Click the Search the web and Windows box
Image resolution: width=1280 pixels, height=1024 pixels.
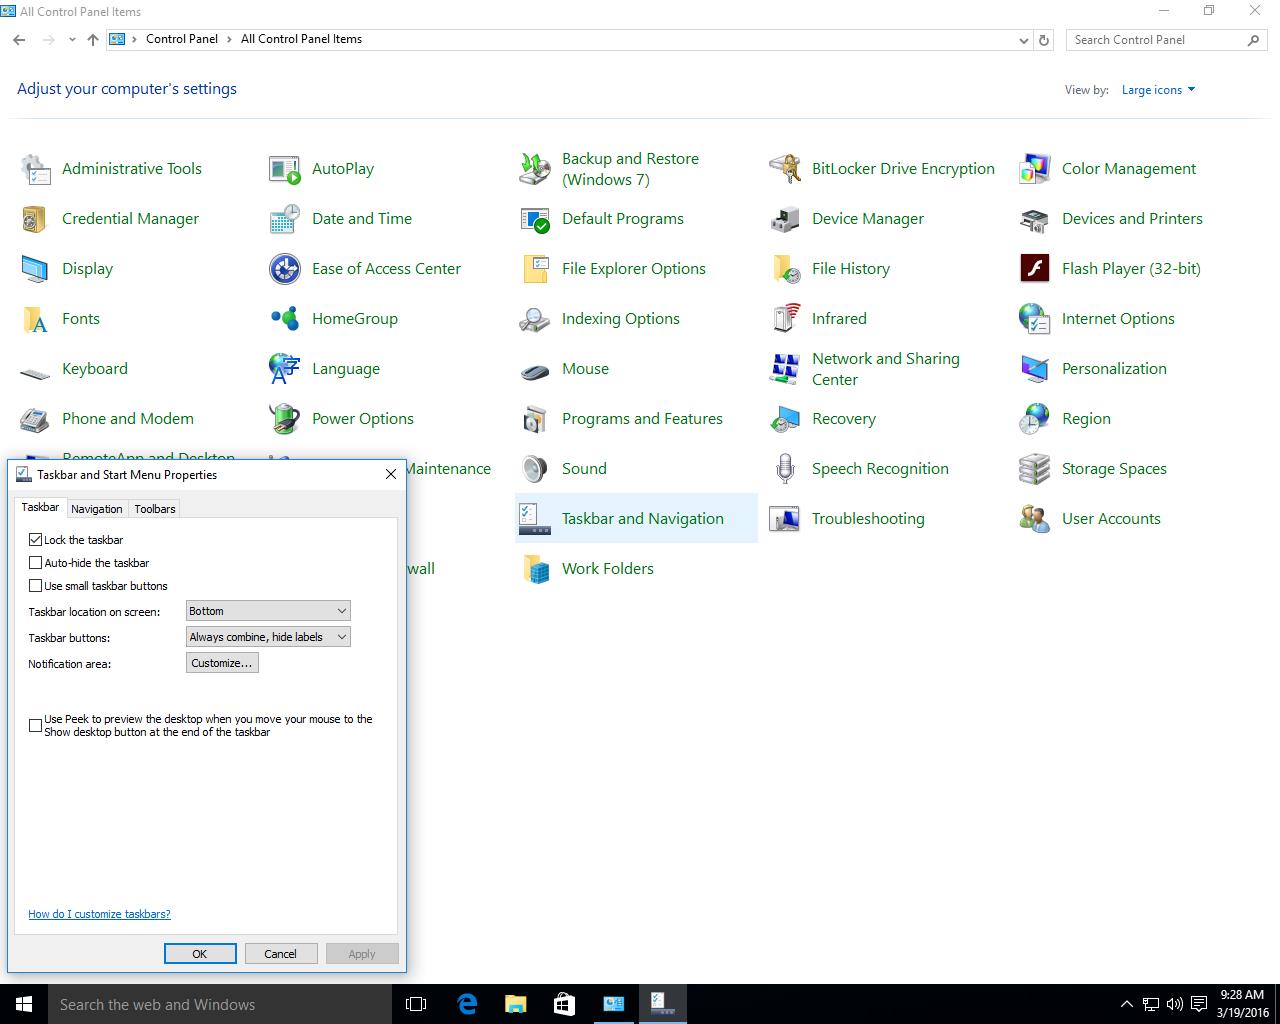pos(220,1004)
